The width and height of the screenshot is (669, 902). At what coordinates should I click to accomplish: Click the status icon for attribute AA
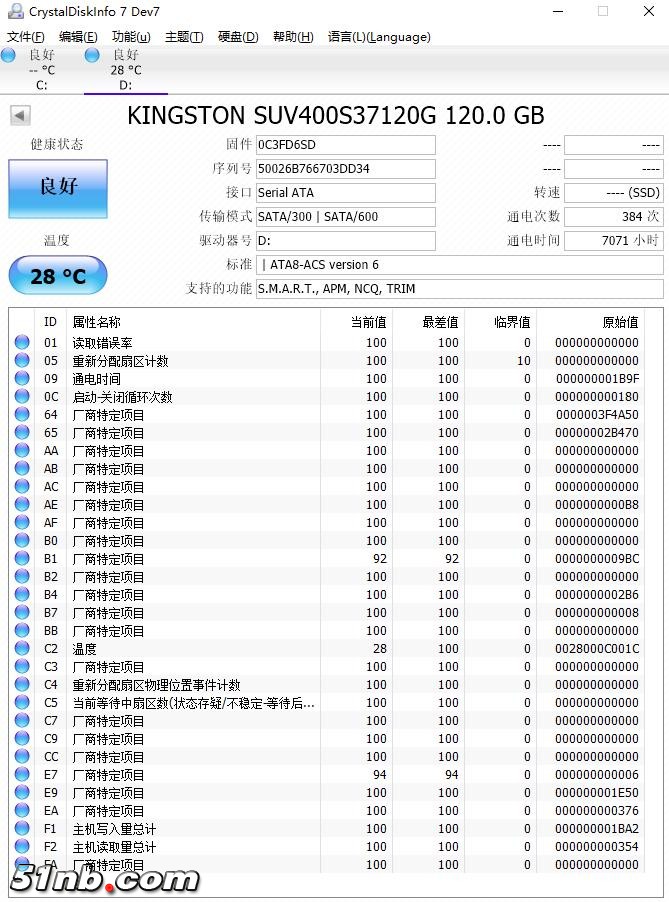(22, 450)
